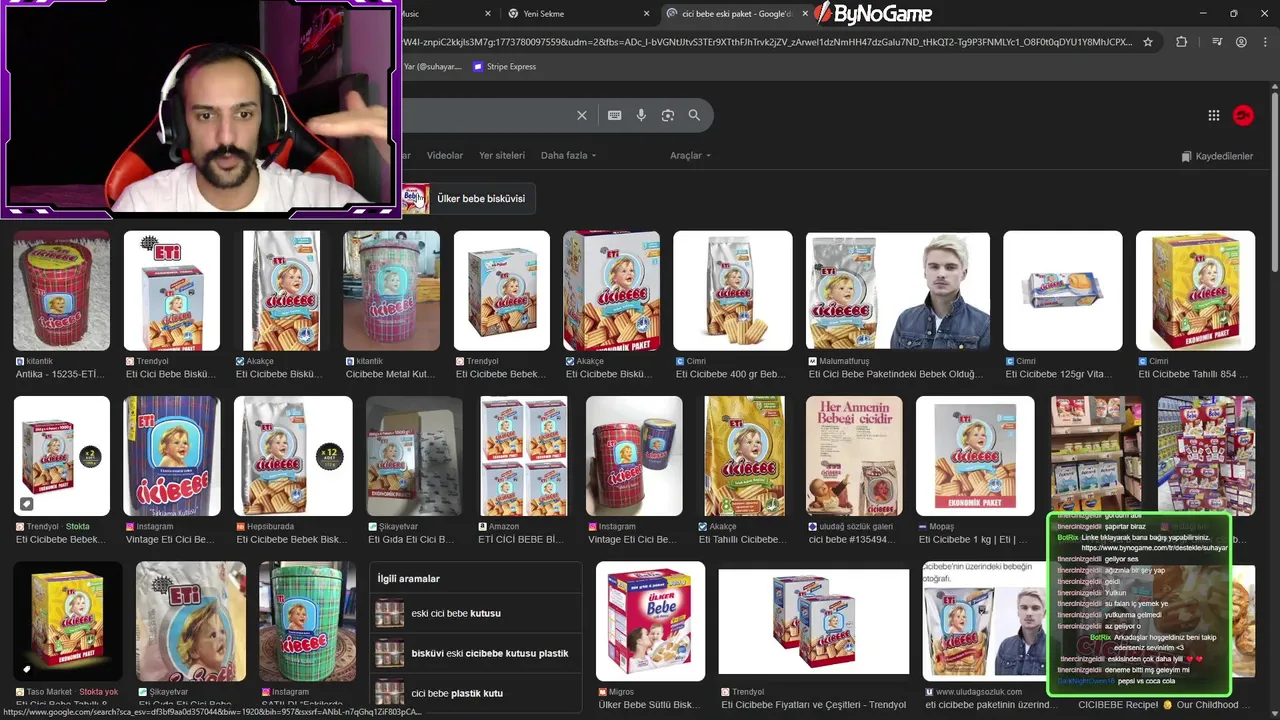Start voice search with the microphone icon
Image resolution: width=1280 pixels, height=720 pixels.
click(x=641, y=115)
